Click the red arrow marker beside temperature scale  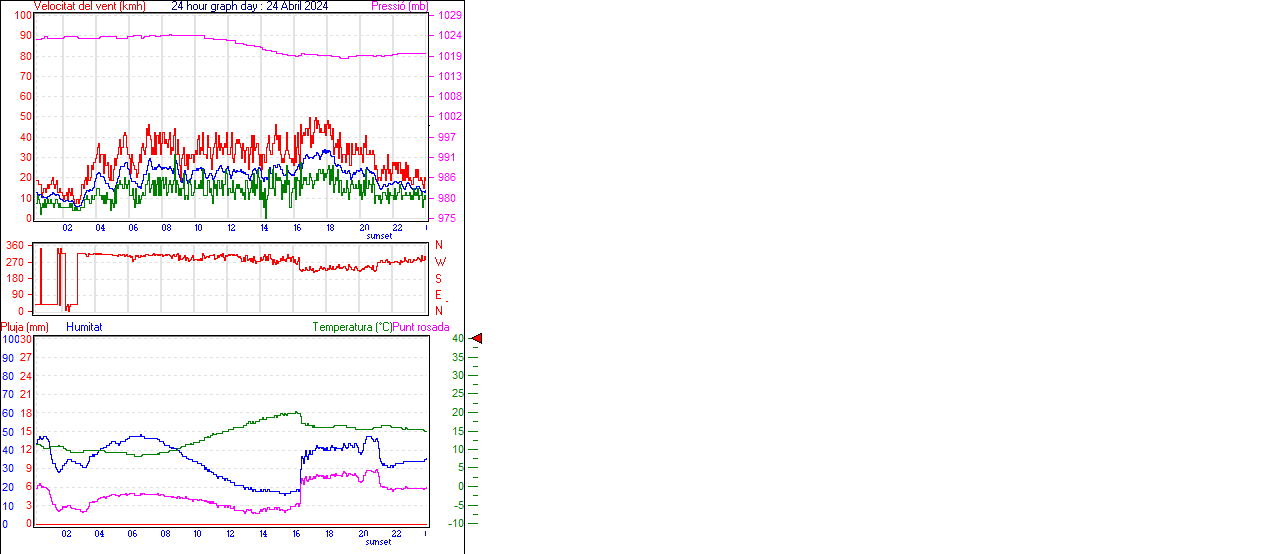(x=477, y=339)
